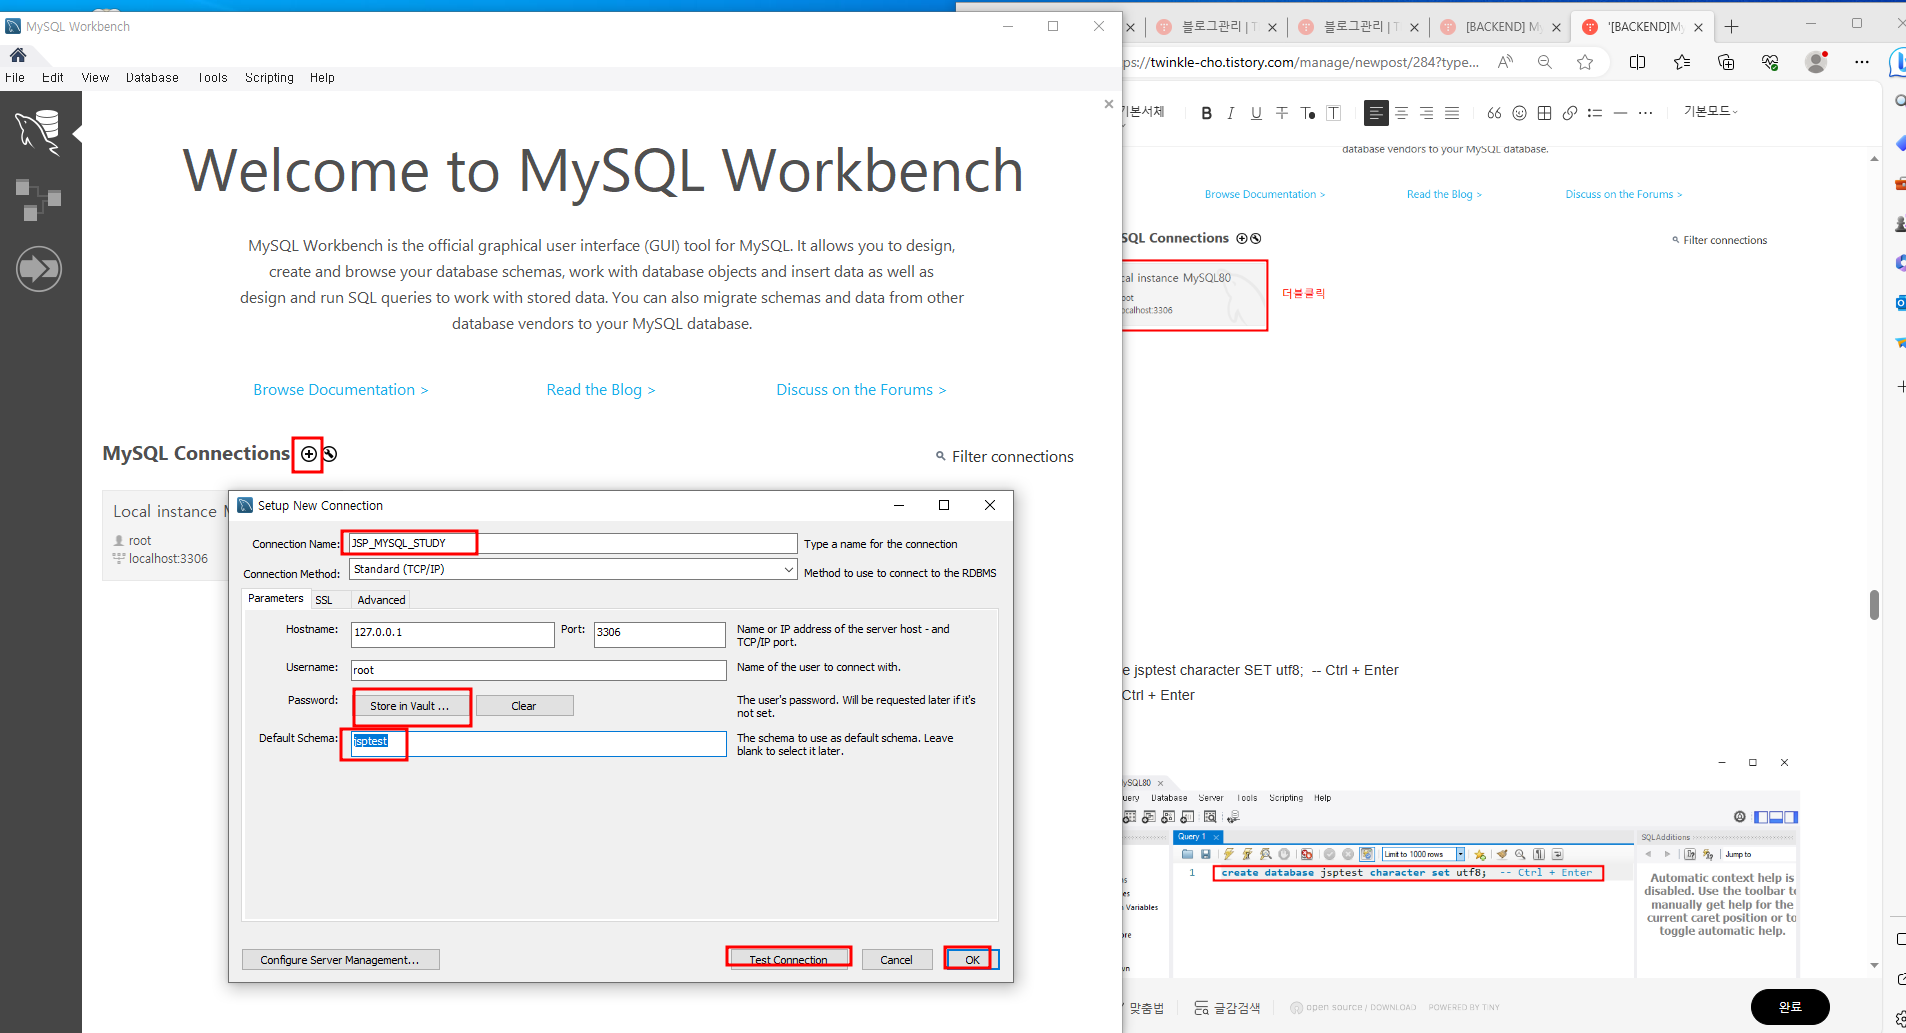Open the 기본서체 font dropdown
This screenshot has height=1033, width=1906.
pyautogui.click(x=1144, y=111)
